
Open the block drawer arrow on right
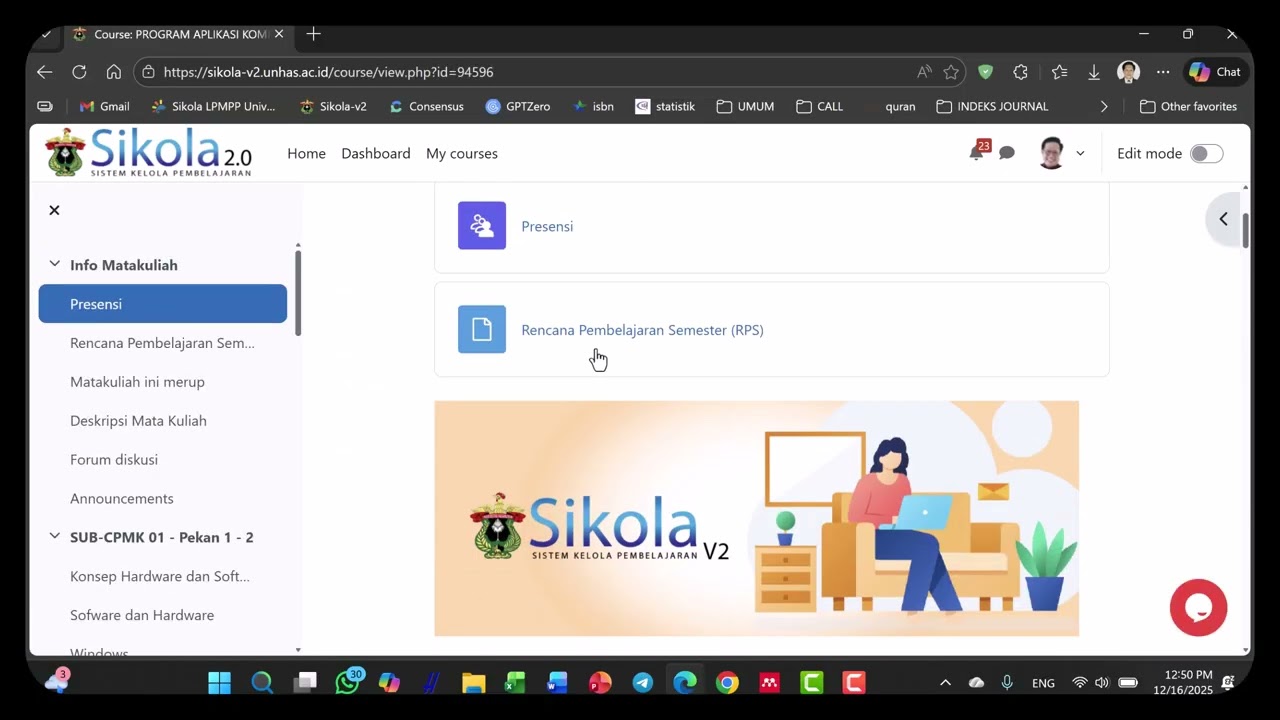[1223, 219]
